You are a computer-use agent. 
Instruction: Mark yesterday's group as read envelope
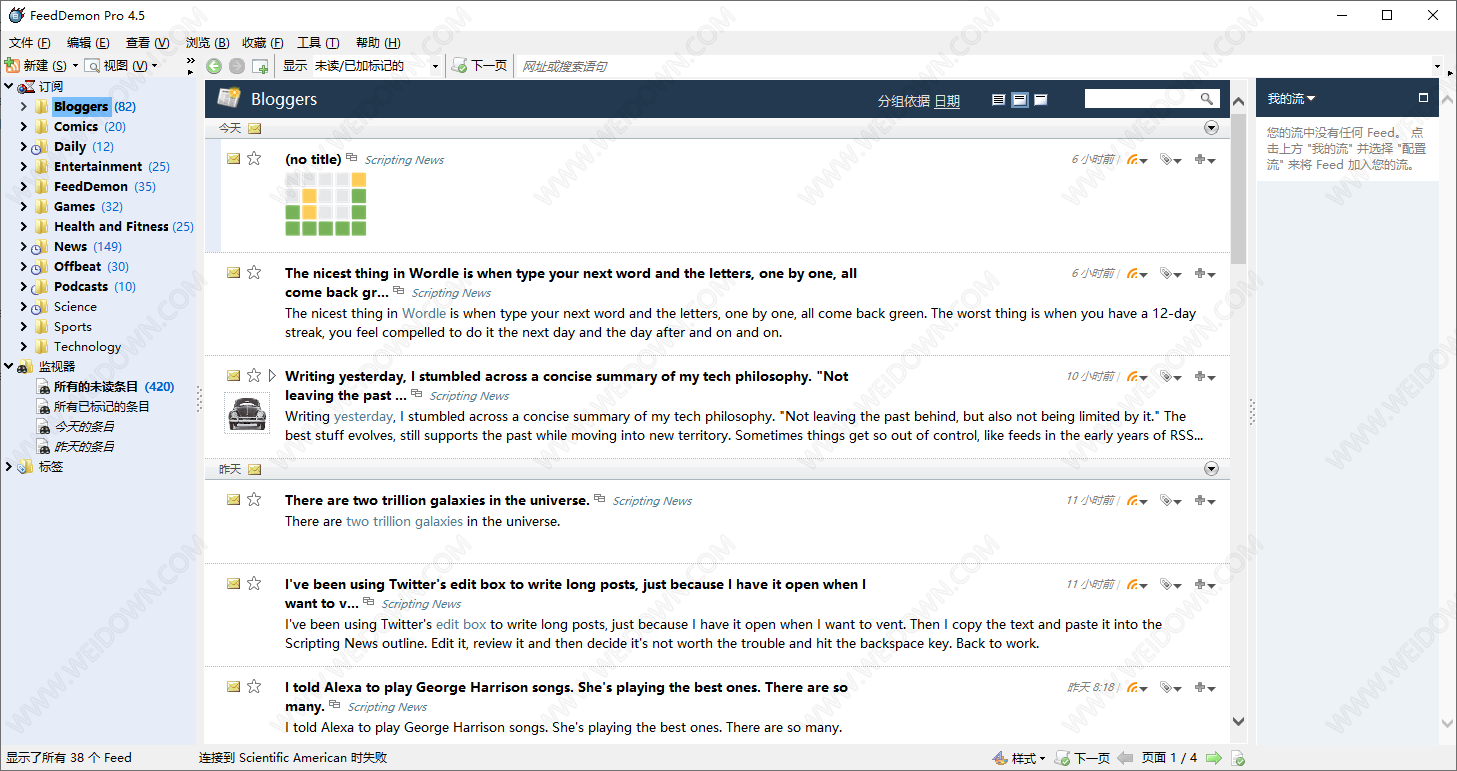[254, 469]
